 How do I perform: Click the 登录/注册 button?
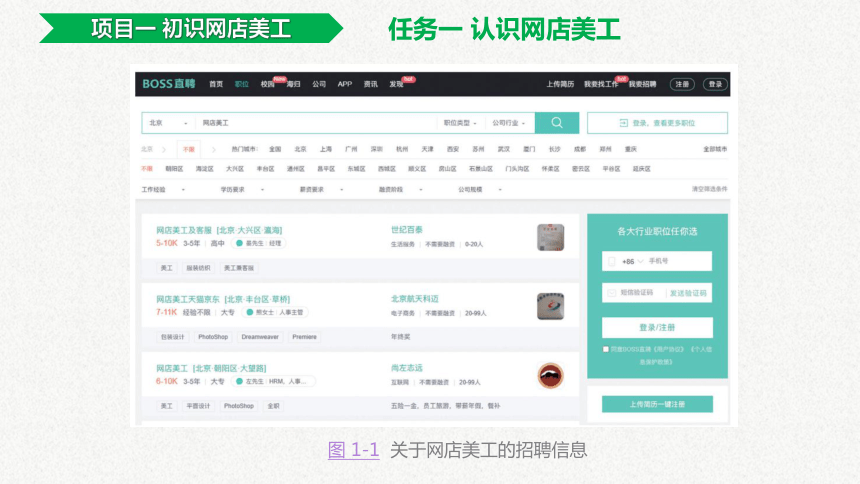(657, 328)
